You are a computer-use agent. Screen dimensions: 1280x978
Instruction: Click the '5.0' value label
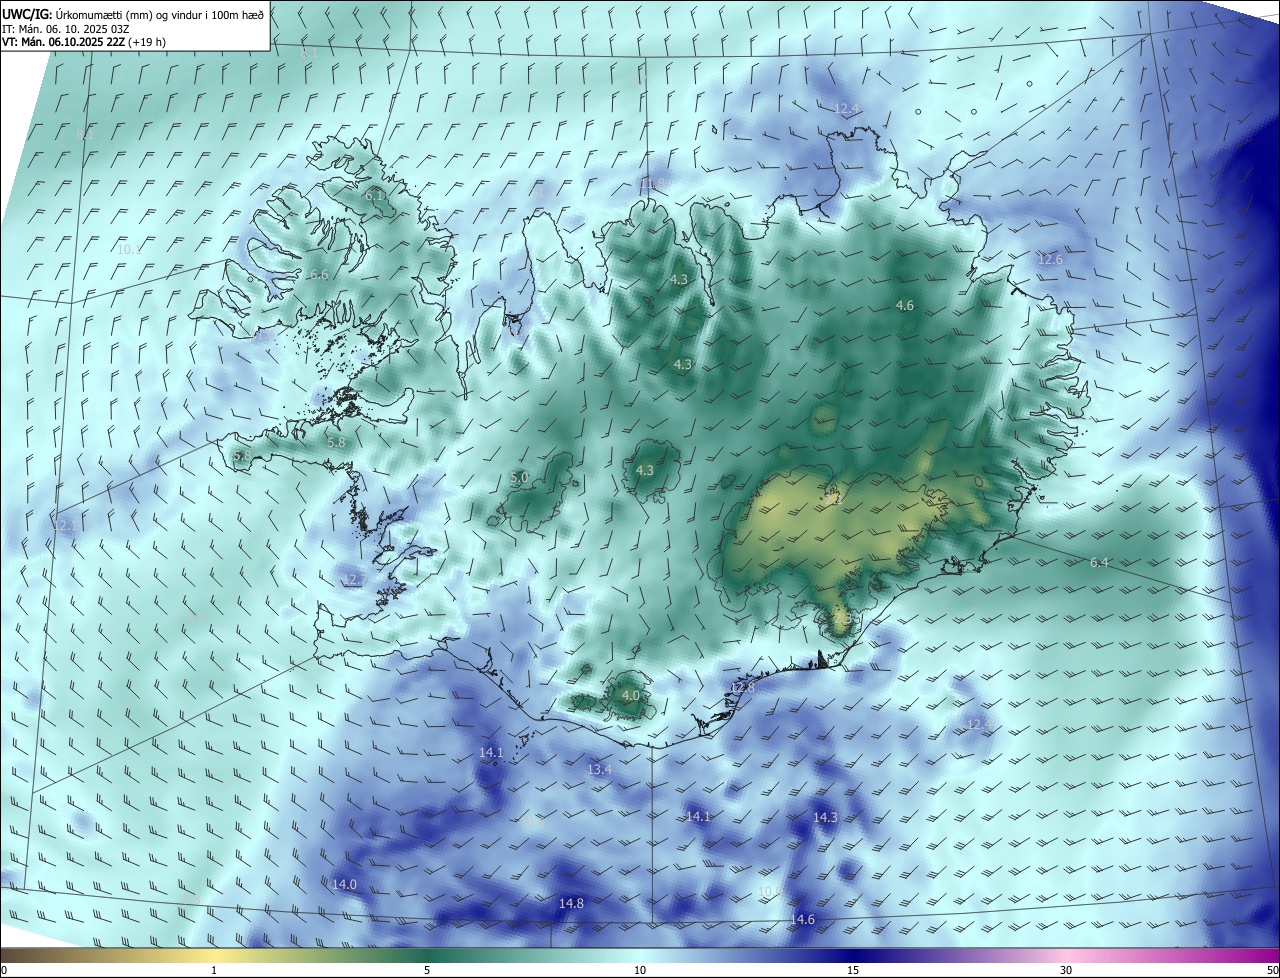[519, 478]
